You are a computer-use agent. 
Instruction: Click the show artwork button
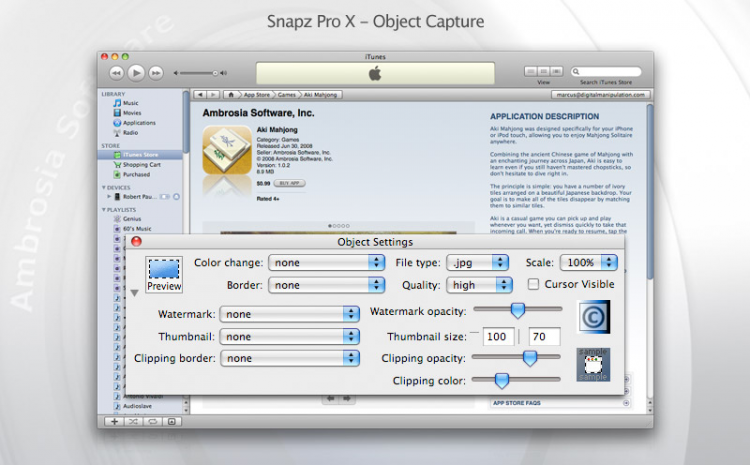(x=172, y=421)
